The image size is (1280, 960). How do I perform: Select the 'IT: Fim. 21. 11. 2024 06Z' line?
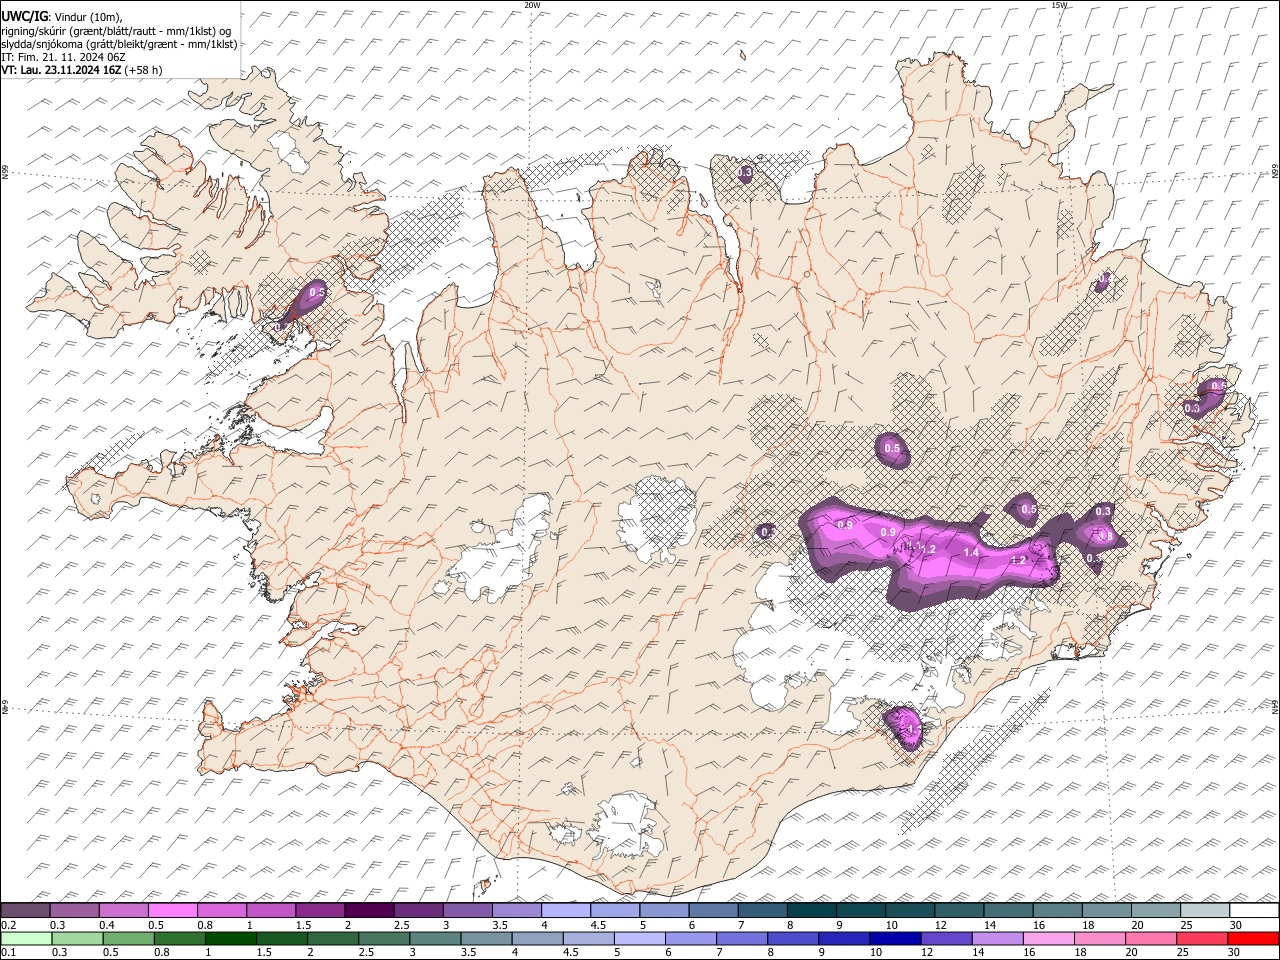(63, 57)
